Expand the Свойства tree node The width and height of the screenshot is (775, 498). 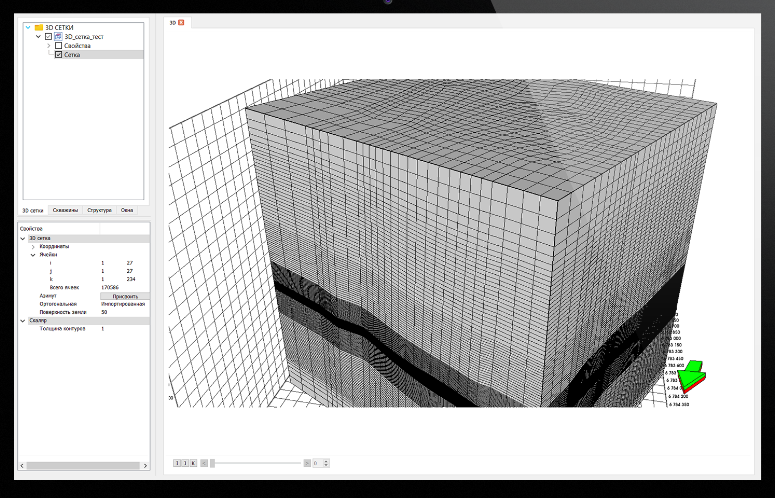coord(48,46)
